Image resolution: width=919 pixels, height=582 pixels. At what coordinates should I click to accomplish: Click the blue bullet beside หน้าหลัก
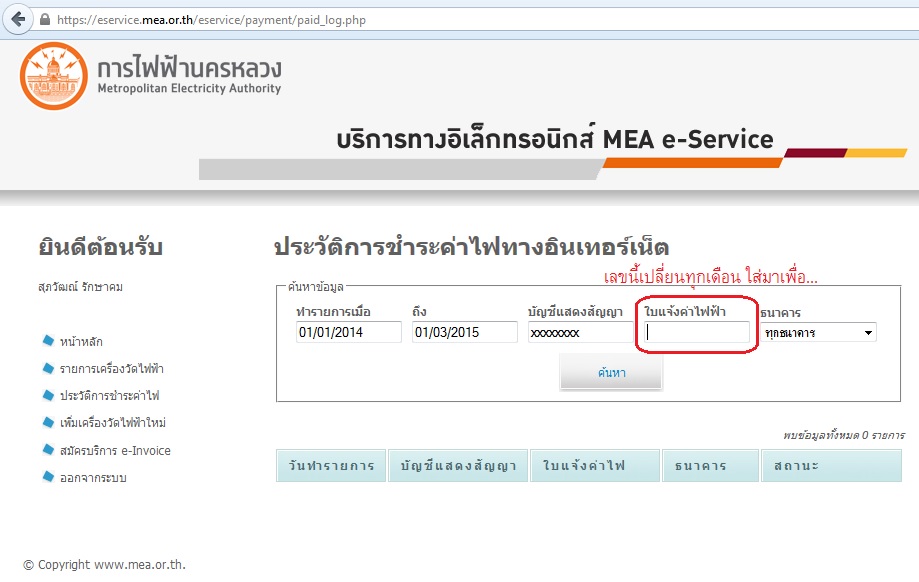point(48,341)
